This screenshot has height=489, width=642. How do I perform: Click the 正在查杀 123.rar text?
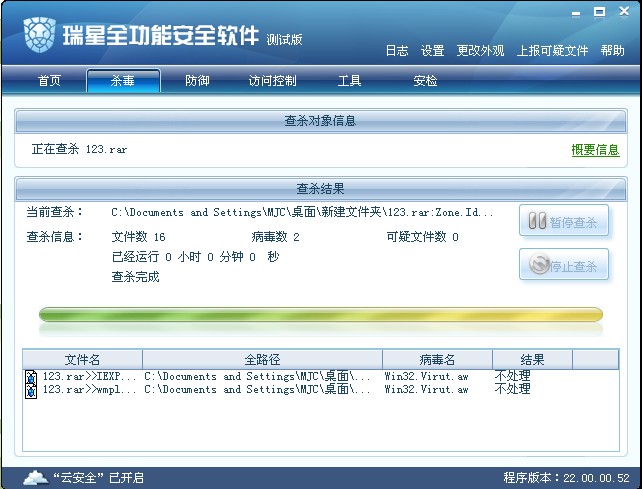point(79,149)
